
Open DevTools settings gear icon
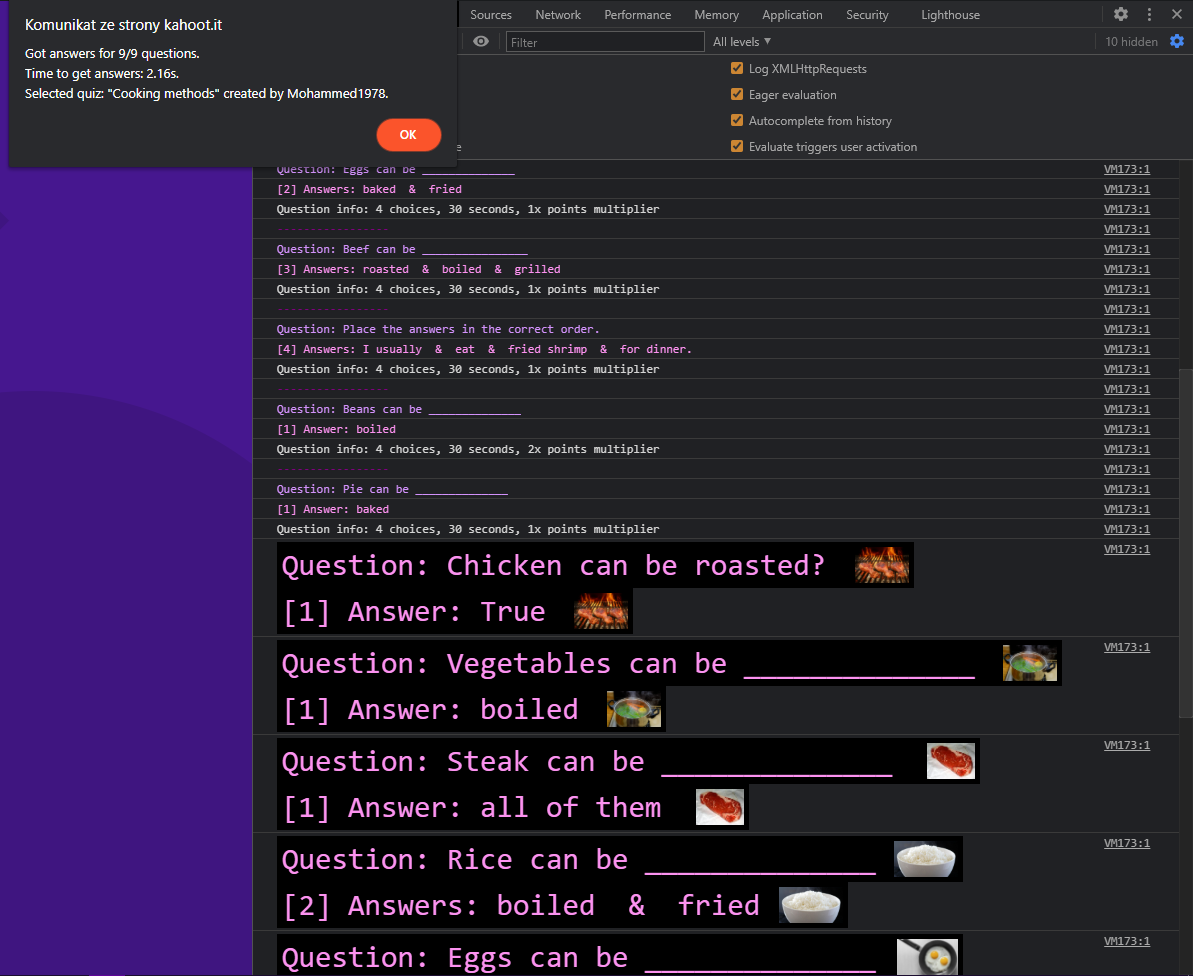(1121, 14)
